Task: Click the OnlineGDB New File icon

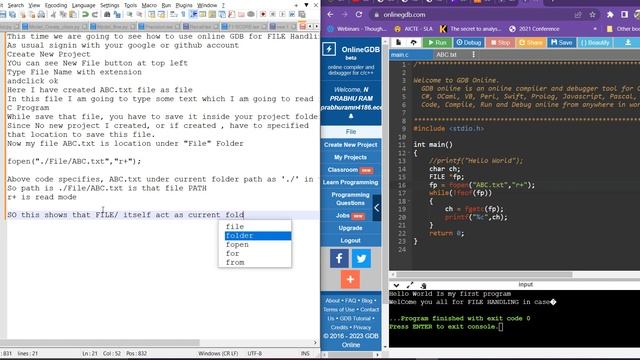Action: click(398, 42)
